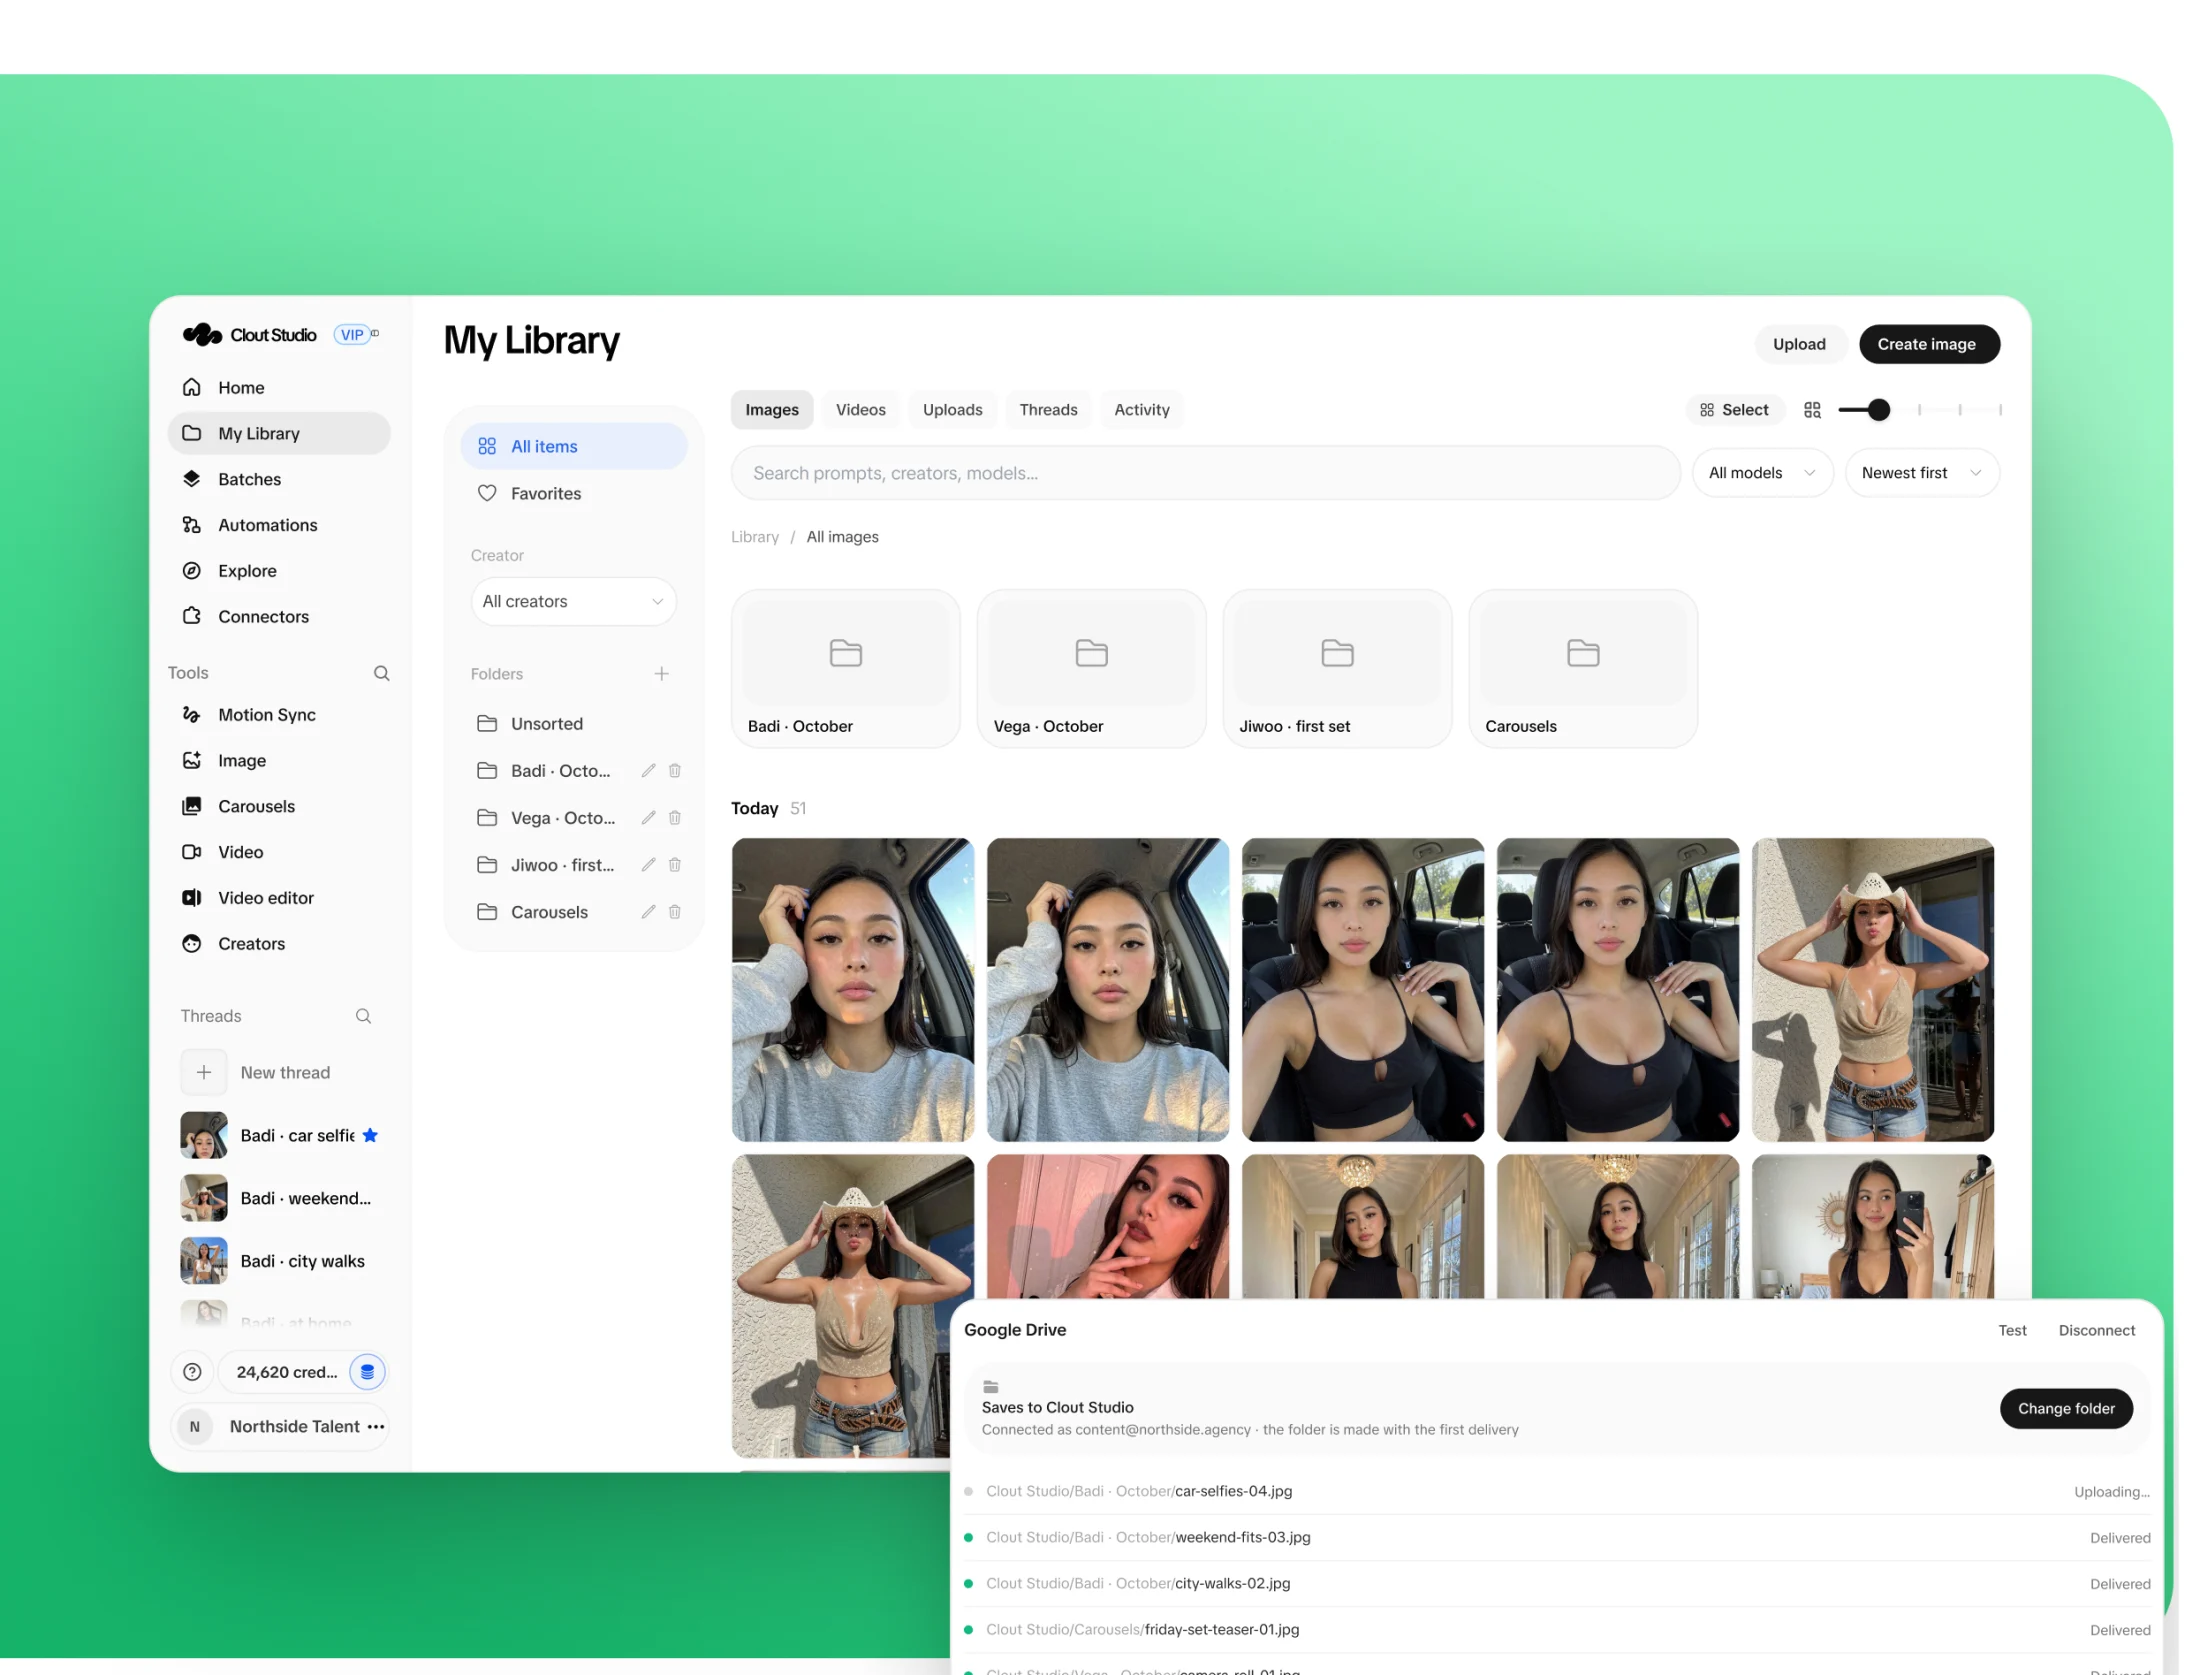Search tools with the magnifier icon
This screenshot has width=2200, height=1675.
[x=382, y=674]
